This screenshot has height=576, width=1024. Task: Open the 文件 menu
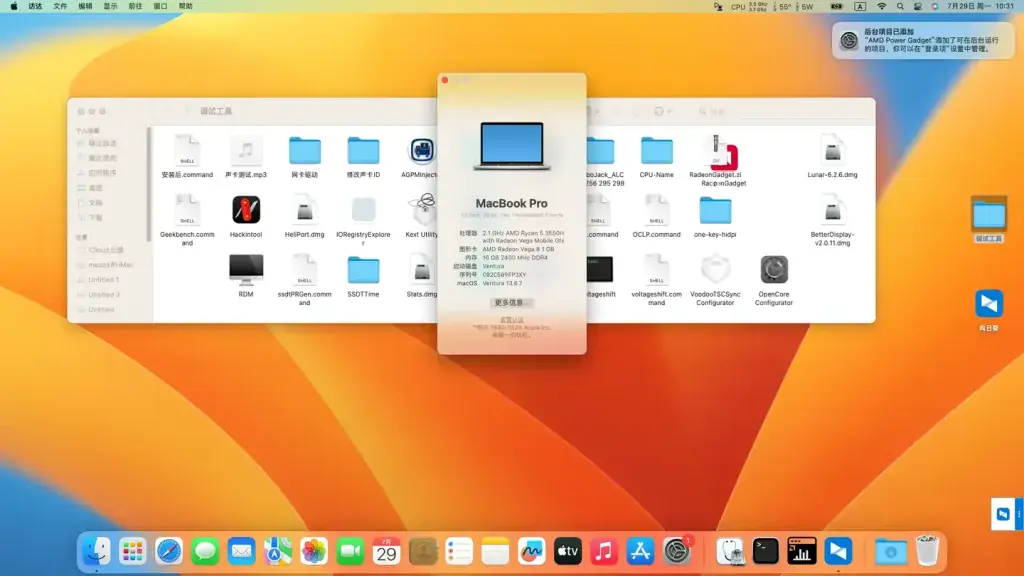pyautogui.click(x=60, y=7)
